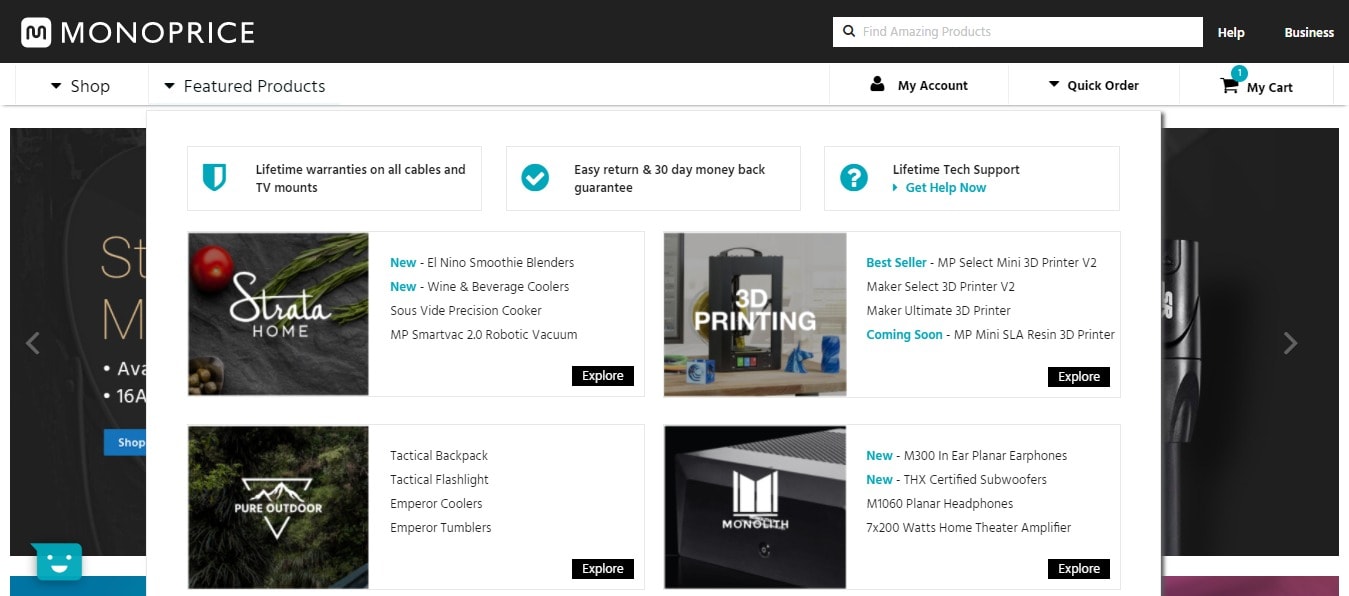Click the My Account person icon
This screenshot has height=596, width=1349.
[x=878, y=84]
